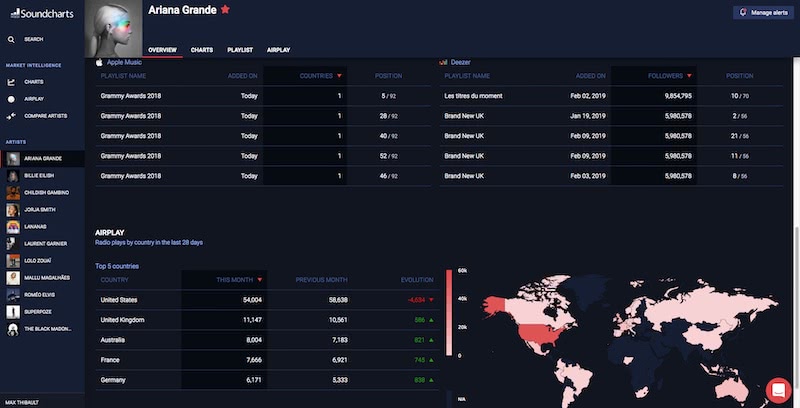Unfavorite Ariana Grande using the red star

tap(225, 9)
